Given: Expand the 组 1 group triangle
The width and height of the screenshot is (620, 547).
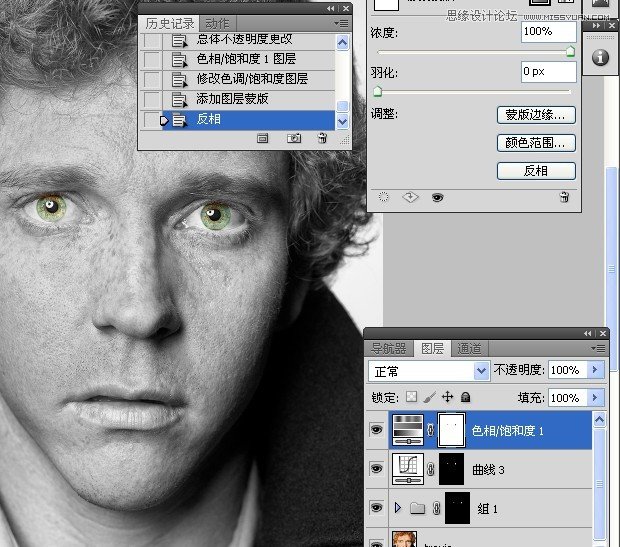Looking at the screenshot, I should tap(398, 507).
